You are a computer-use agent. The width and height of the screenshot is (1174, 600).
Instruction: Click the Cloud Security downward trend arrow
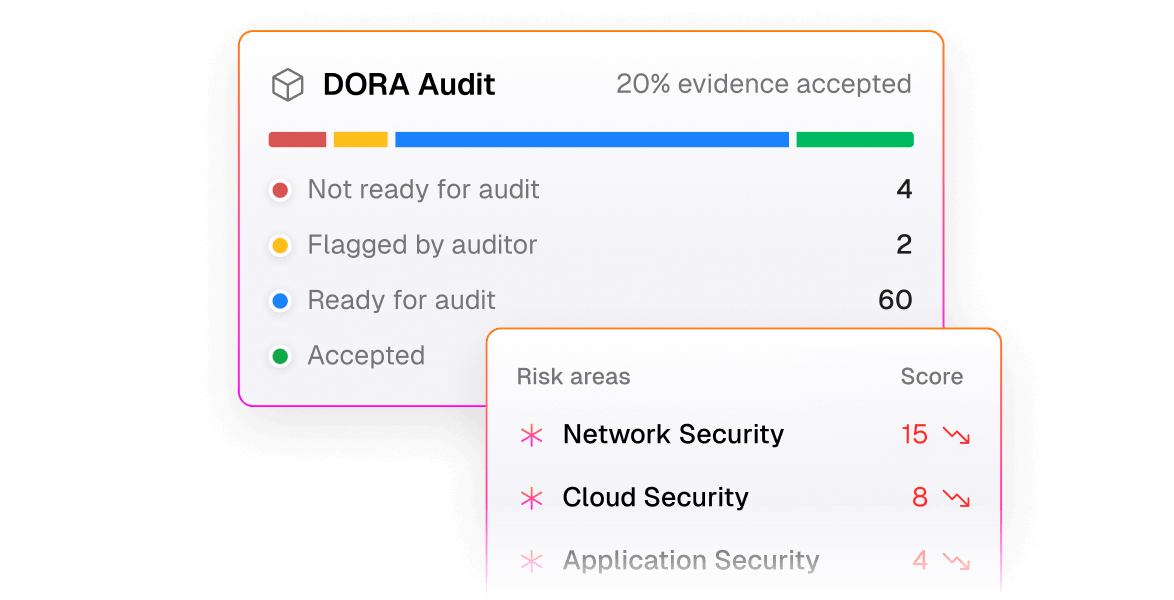956,497
